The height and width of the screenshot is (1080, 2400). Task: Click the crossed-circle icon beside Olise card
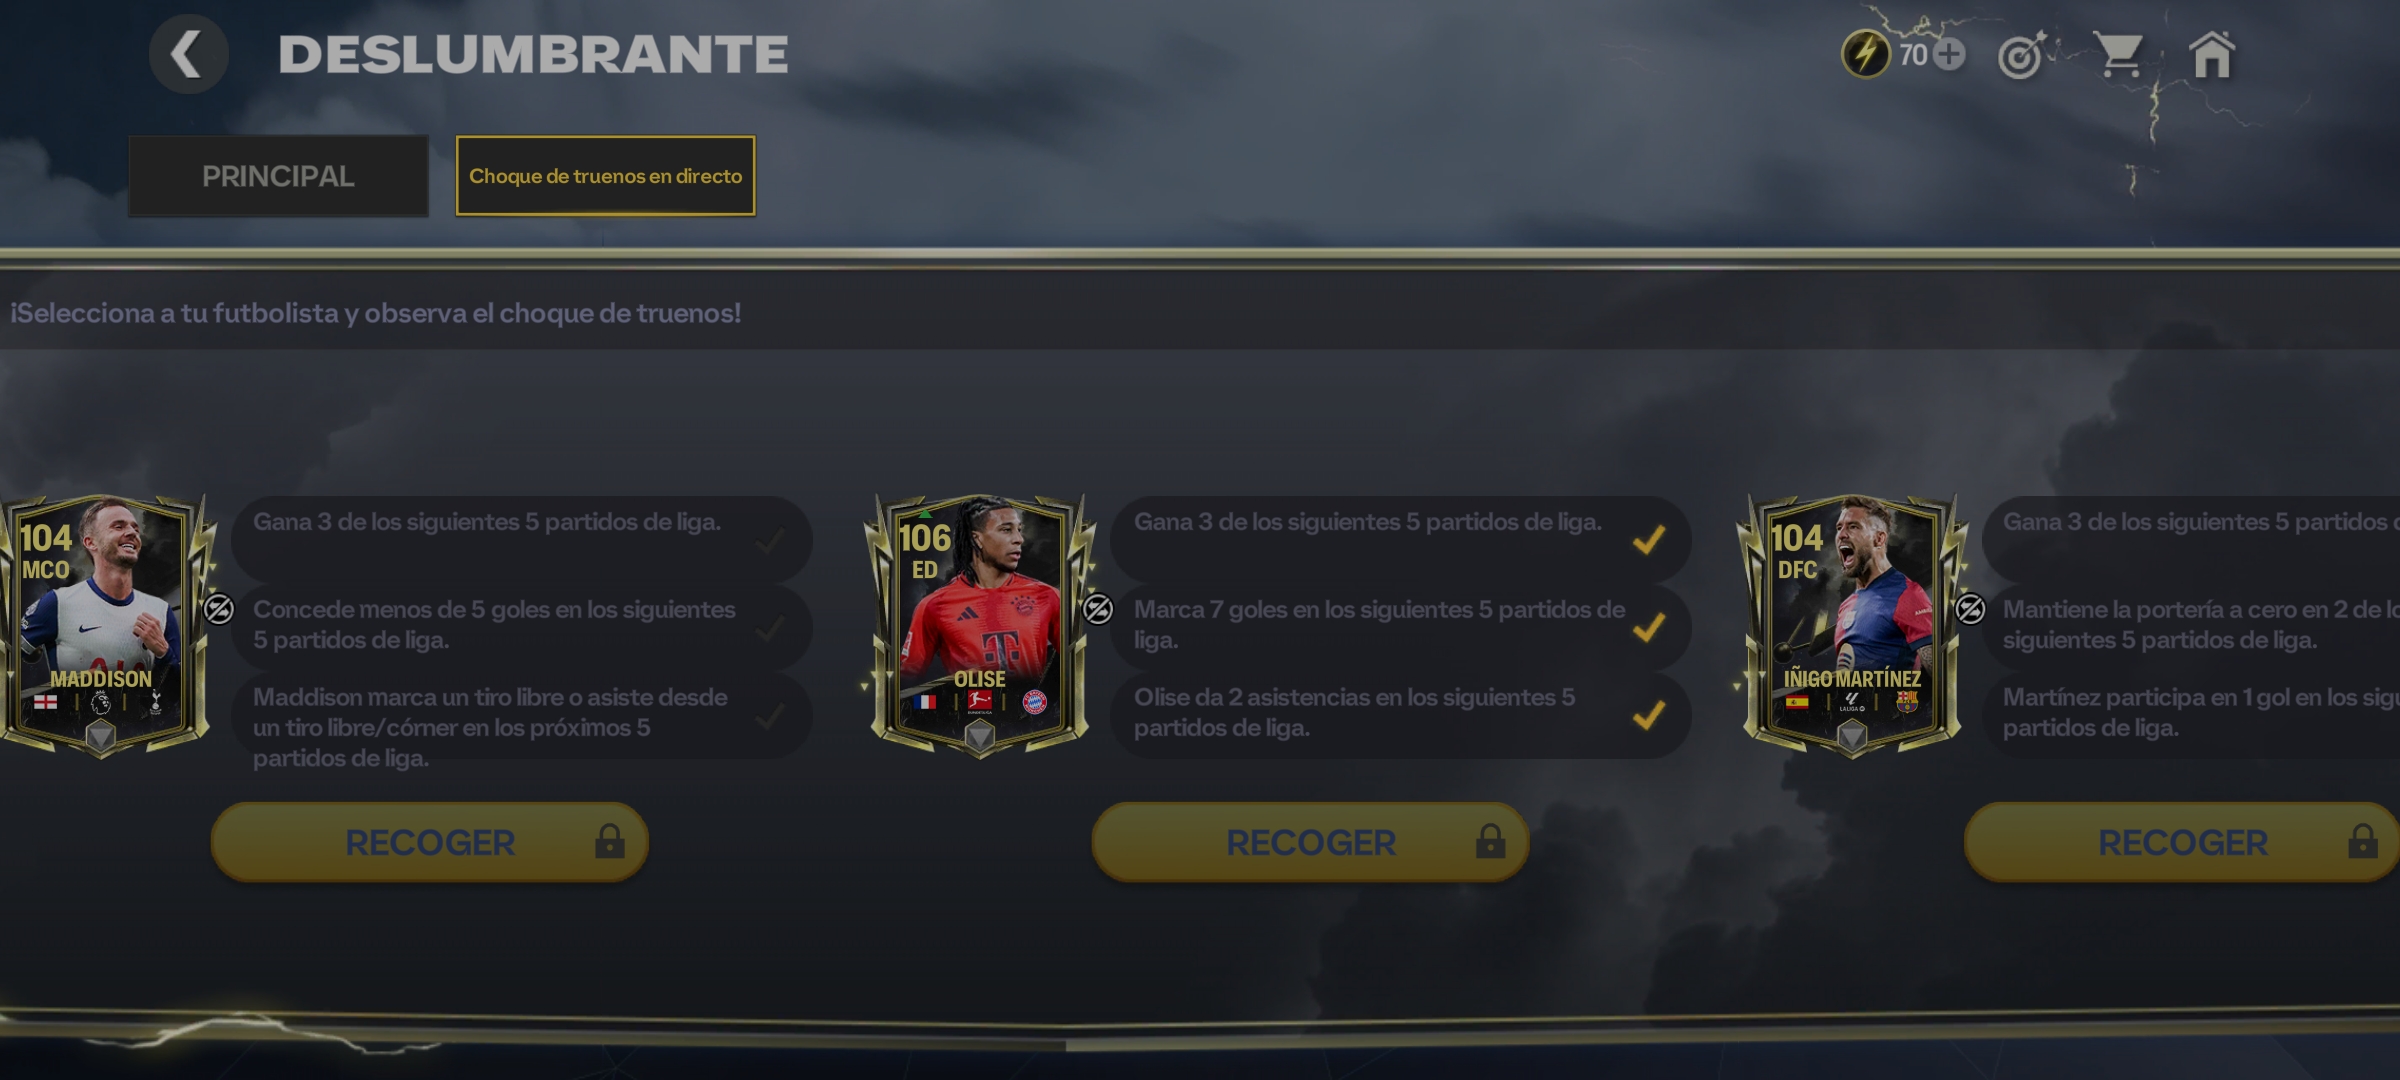(x=1098, y=608)
